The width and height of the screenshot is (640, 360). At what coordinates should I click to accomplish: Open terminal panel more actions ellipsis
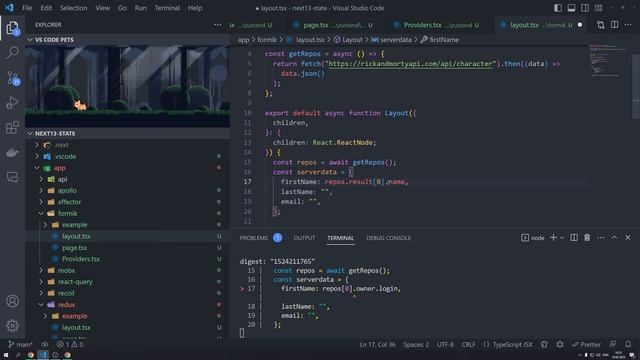pyautogui.click(x=600, y=238)
